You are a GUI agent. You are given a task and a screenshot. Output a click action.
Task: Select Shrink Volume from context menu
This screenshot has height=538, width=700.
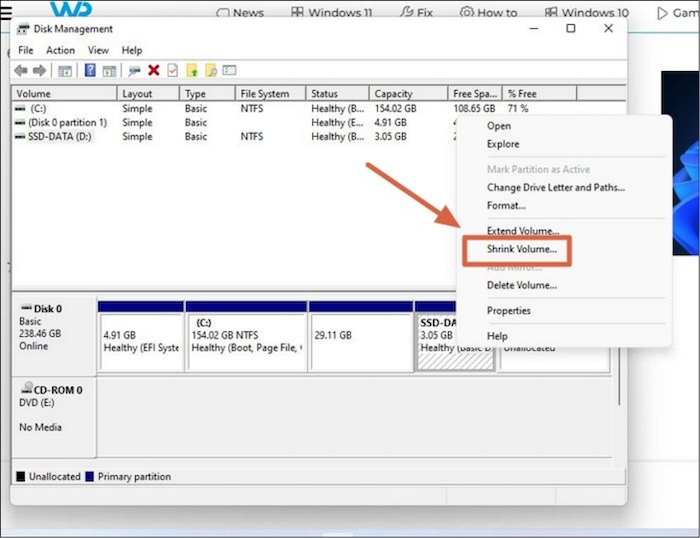pos(521,249)
